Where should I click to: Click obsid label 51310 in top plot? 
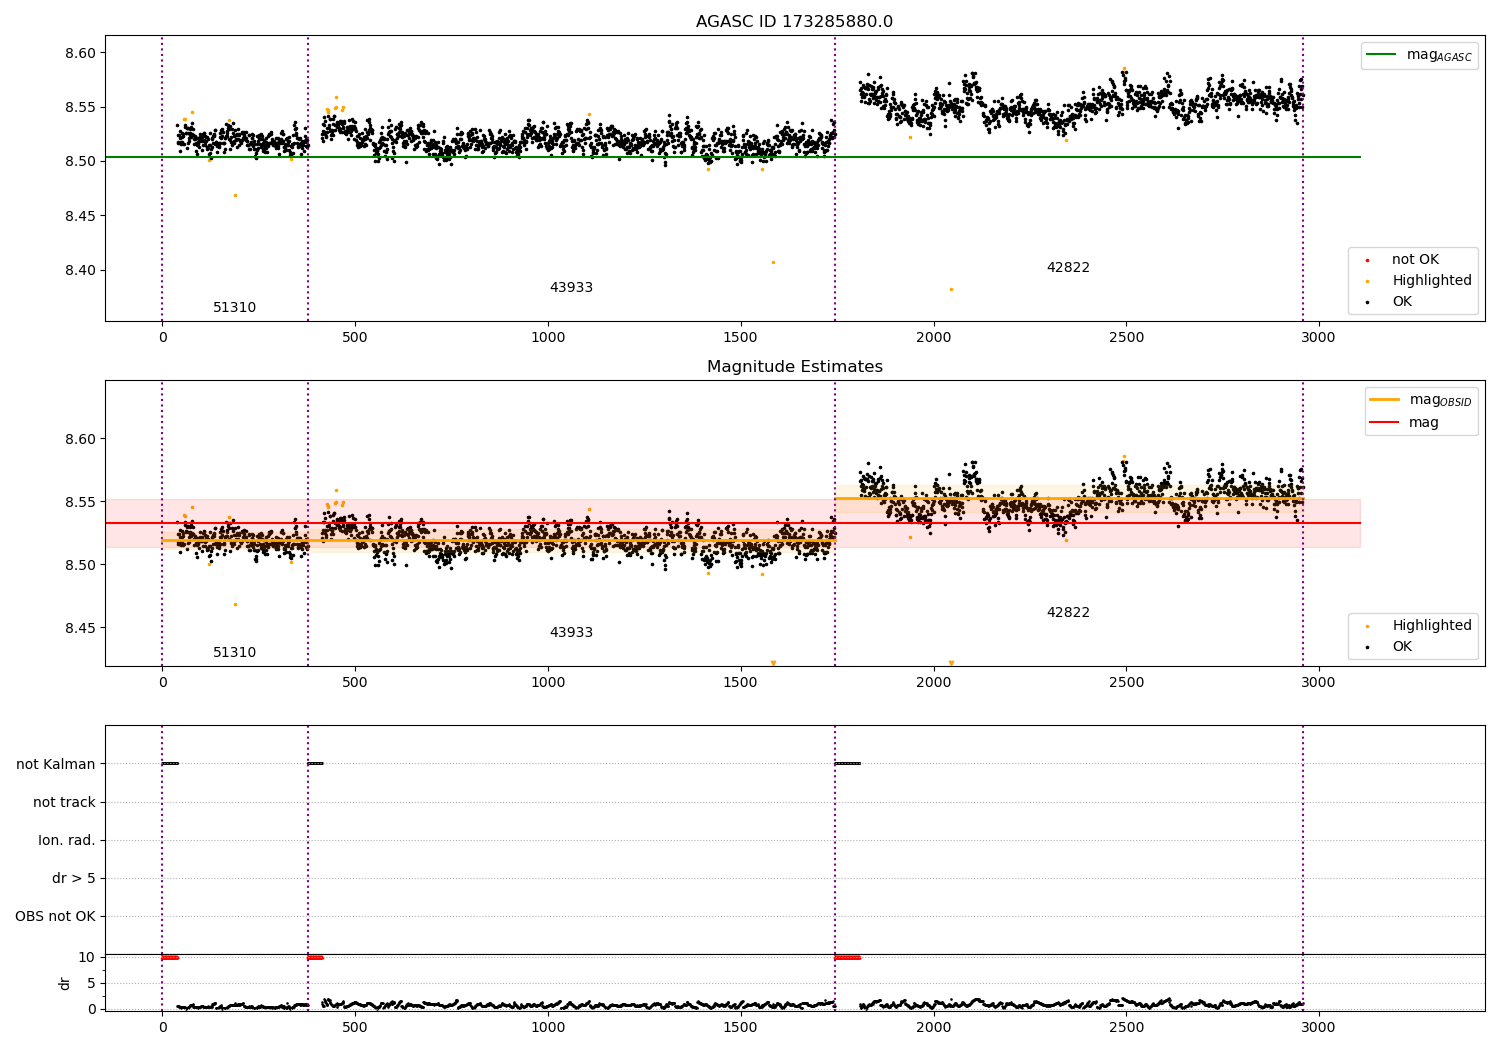point(234,308)
